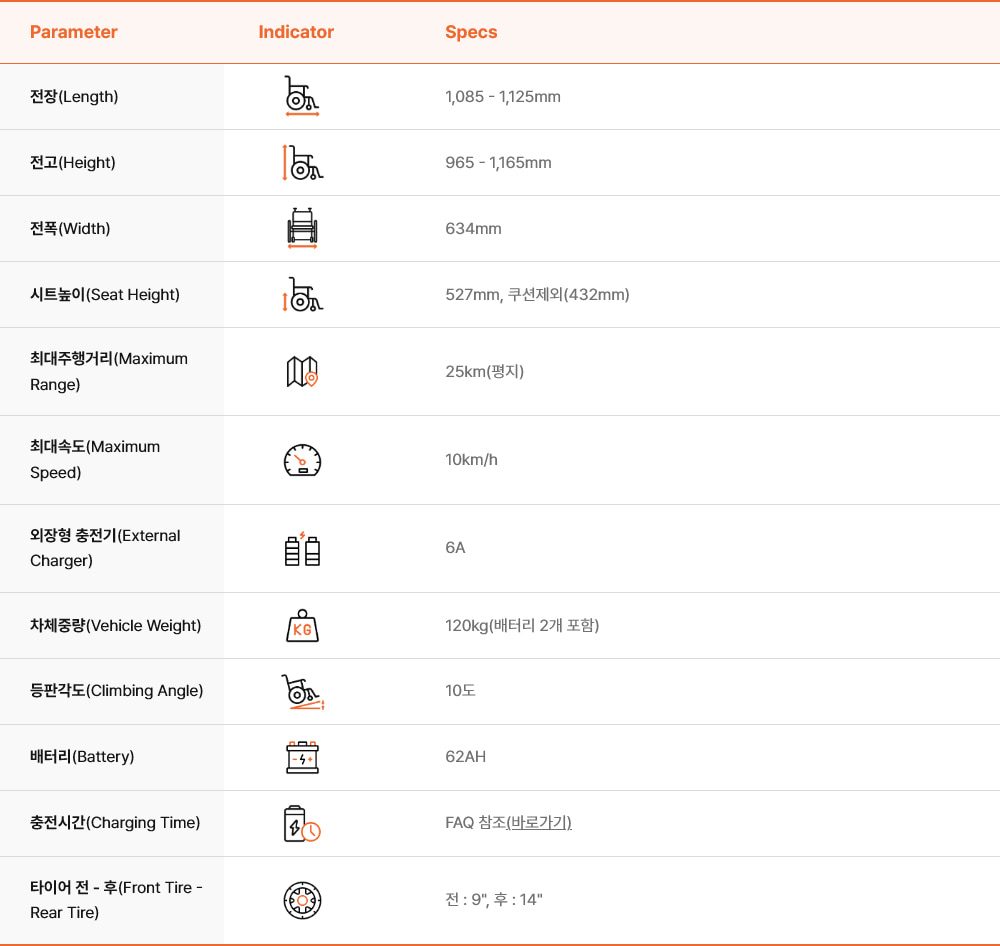The image size is (1000, 946).
Task: Click the Vehicle Weight KG icon
Action: (x=302, y=626)
